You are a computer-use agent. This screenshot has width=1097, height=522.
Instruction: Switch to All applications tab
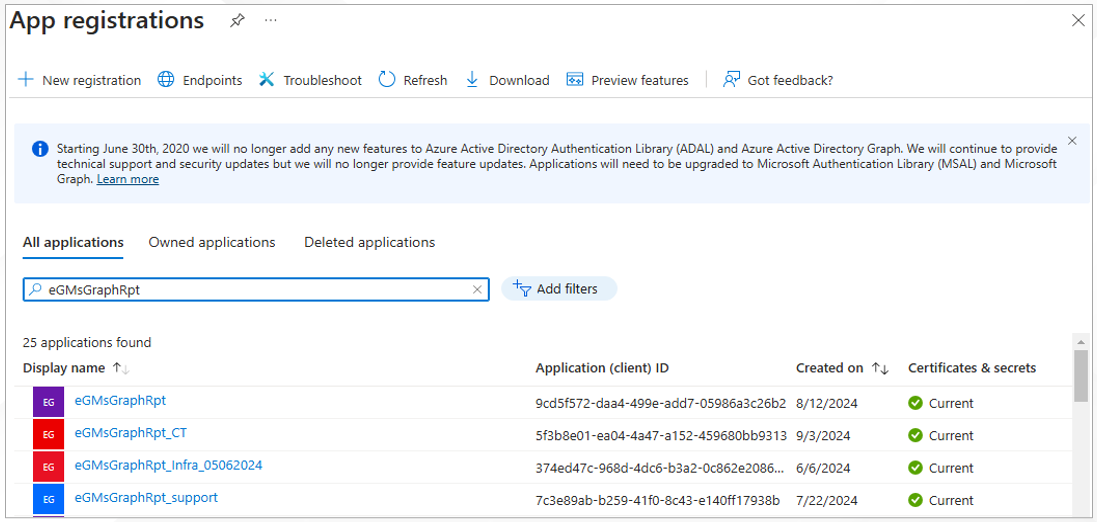coord(73,242)
